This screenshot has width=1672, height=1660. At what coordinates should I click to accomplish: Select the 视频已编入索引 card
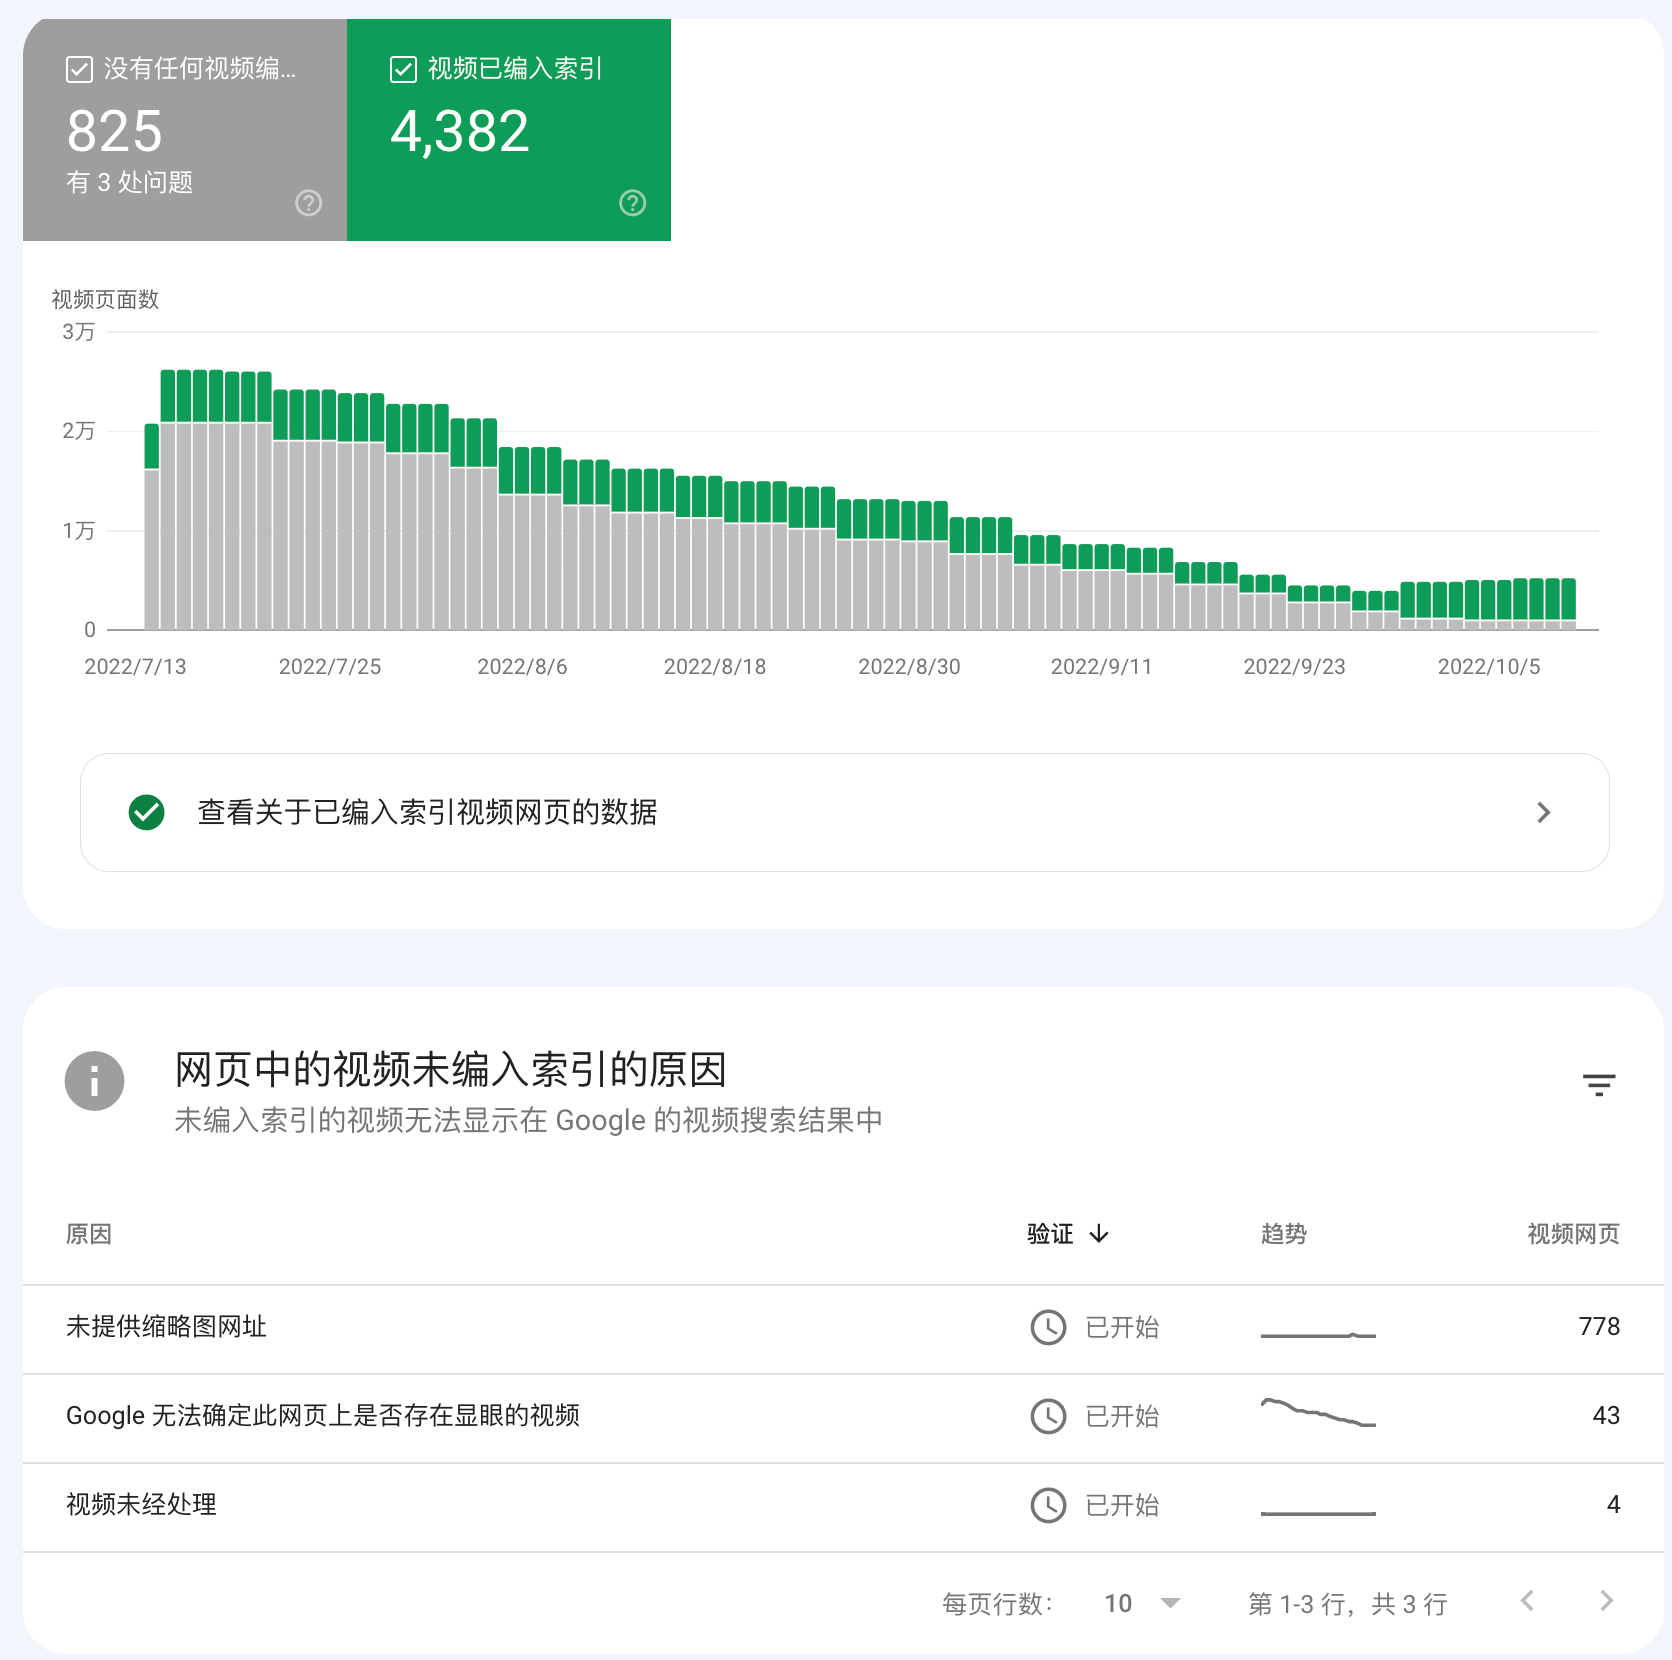509,130
